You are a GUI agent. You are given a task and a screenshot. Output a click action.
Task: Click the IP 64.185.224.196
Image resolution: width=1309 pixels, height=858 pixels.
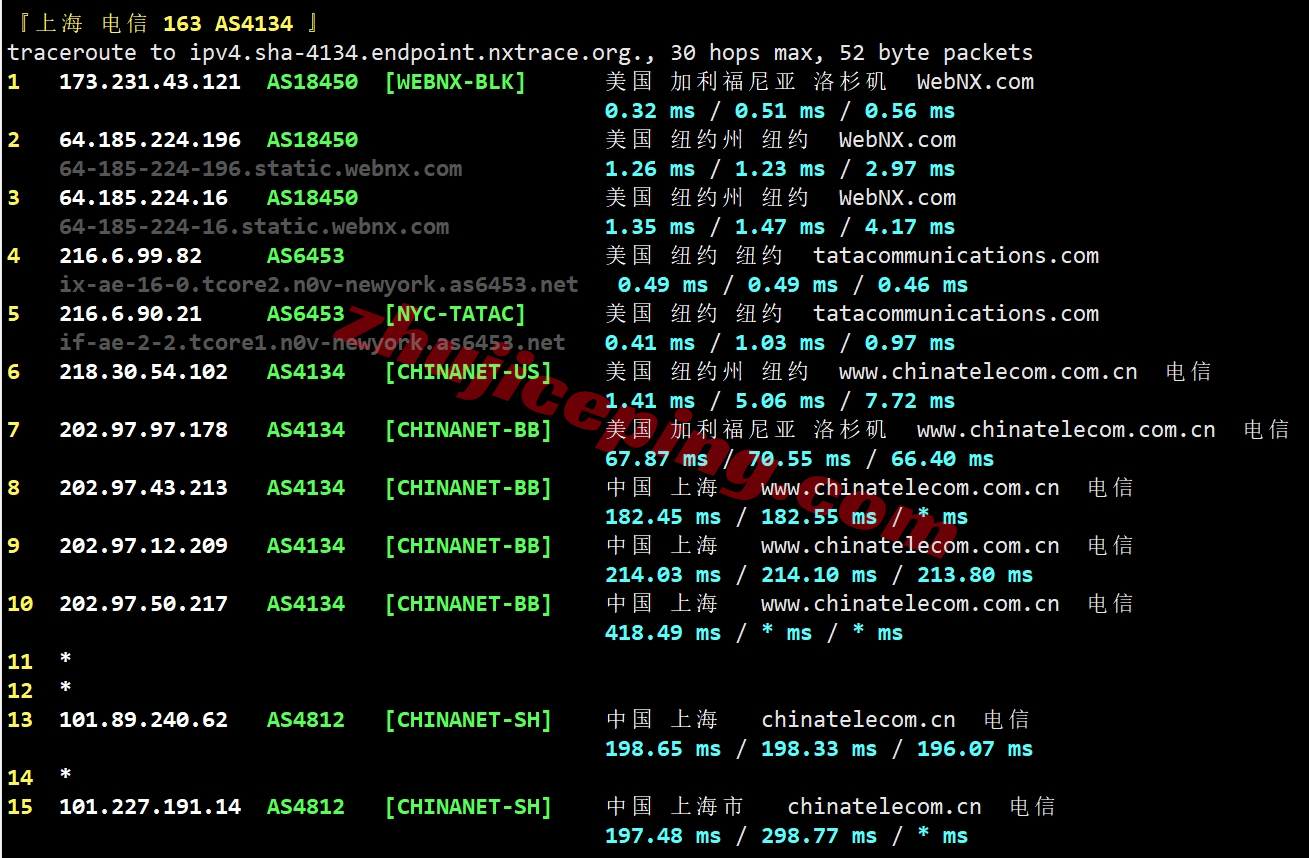coord(150,140)
